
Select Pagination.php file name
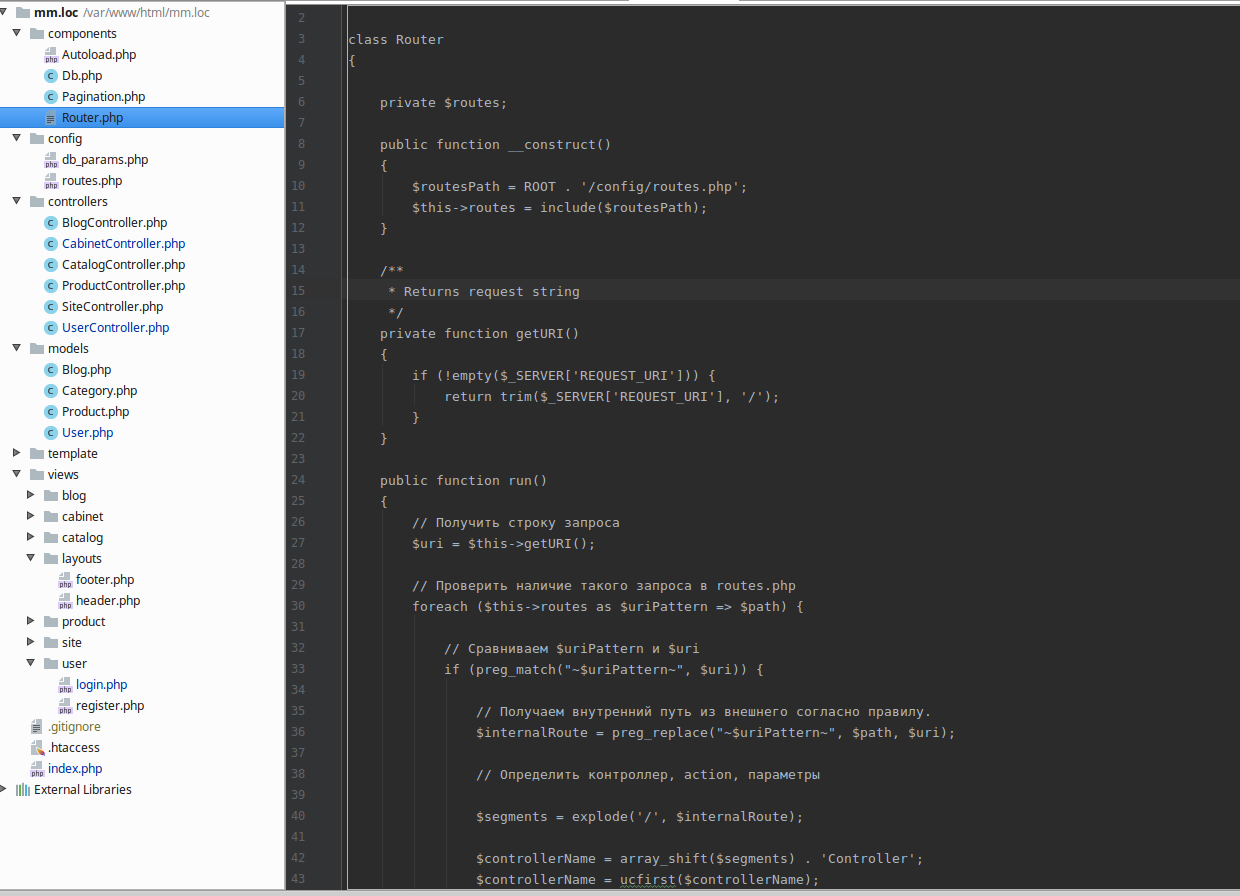pyautogui.click(x=103, y=97)
